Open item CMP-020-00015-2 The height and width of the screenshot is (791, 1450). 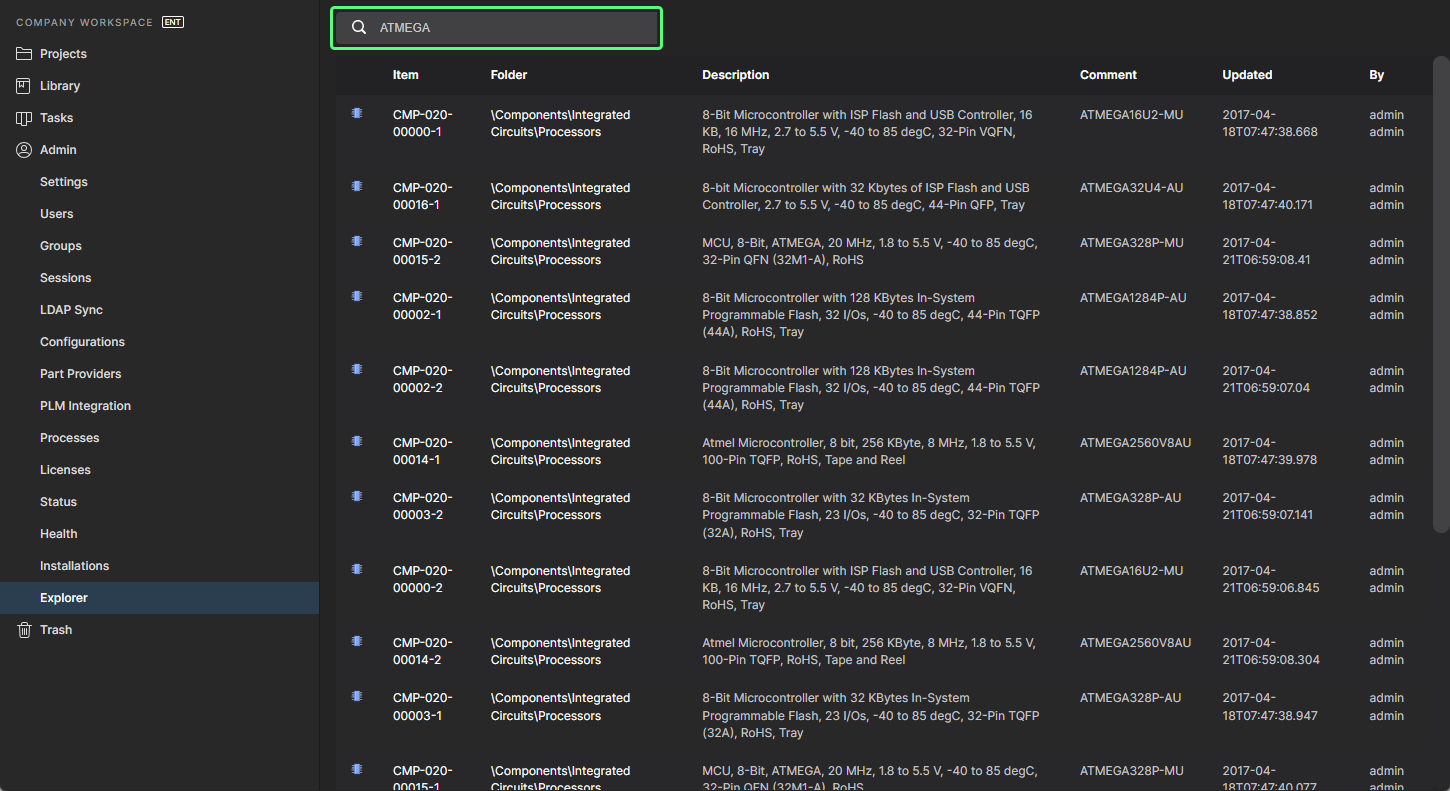(x=422, y=251)
